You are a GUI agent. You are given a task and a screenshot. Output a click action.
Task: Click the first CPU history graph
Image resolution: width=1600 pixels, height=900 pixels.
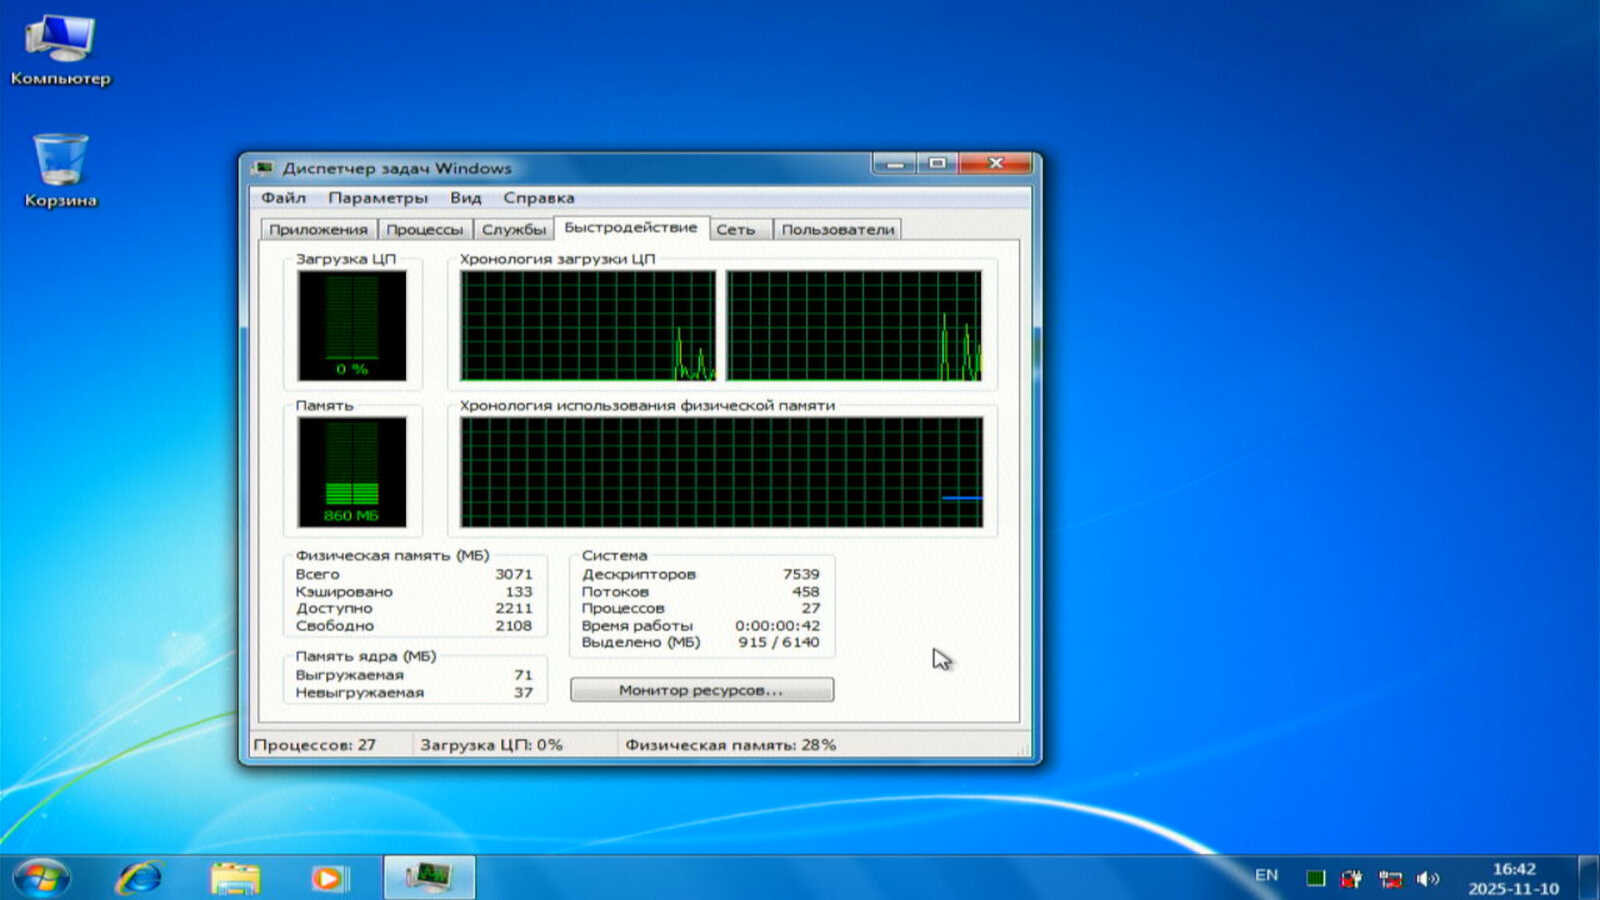(x=588, y=326)
